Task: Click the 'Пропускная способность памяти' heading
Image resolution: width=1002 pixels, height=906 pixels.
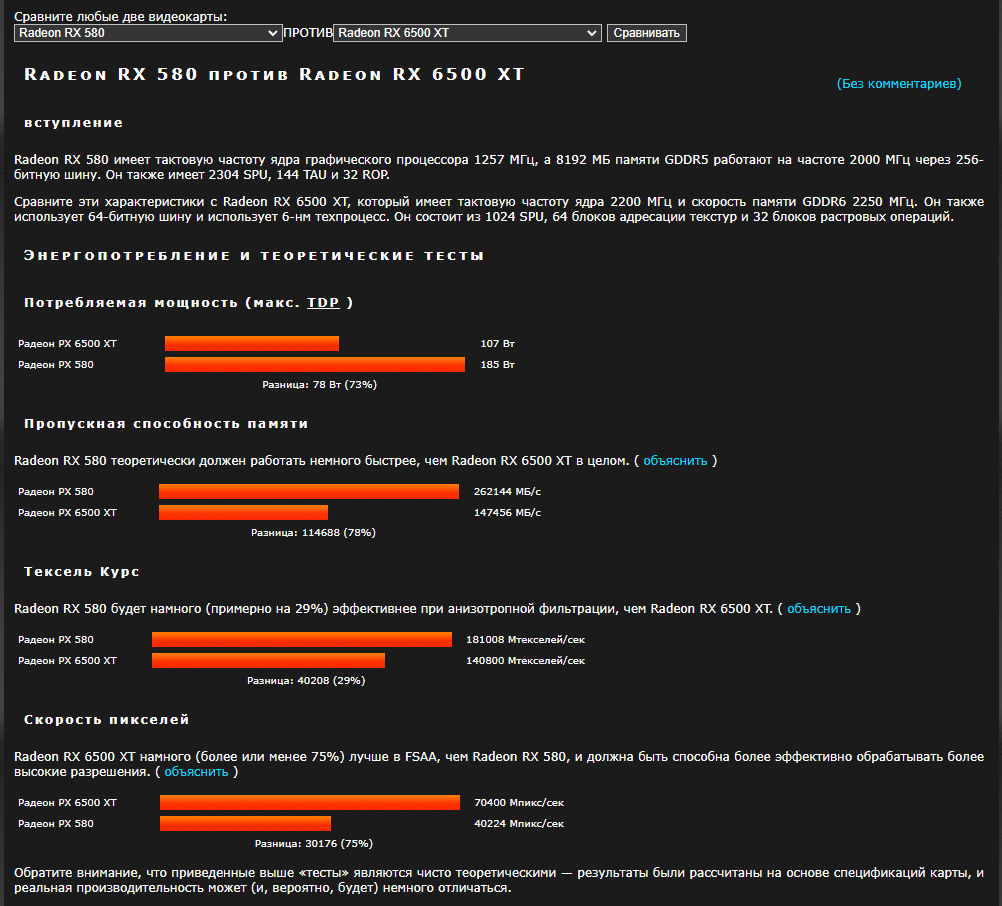Action: (x=166, y=424)
